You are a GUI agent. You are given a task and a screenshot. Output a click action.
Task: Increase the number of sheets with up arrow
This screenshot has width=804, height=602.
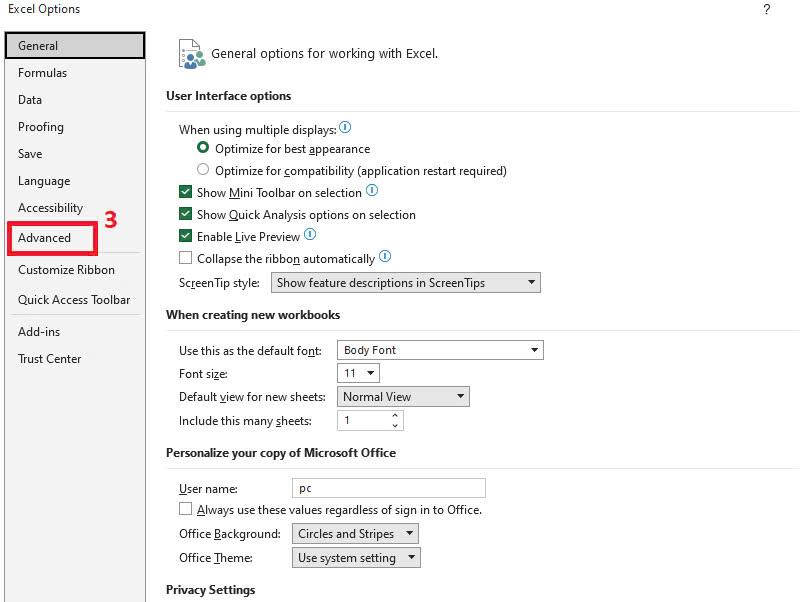pyautogui.click(x=395, y=416)
